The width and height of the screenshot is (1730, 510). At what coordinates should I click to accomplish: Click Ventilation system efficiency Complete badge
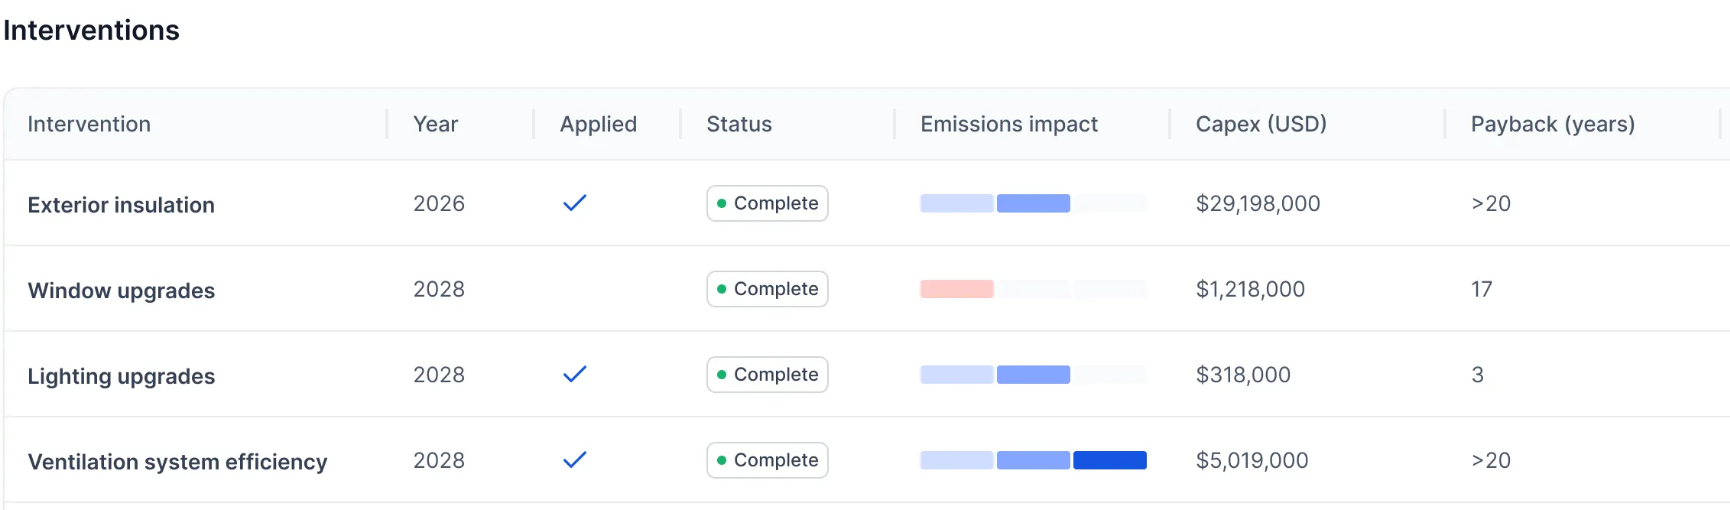click(x=767, y=460)
